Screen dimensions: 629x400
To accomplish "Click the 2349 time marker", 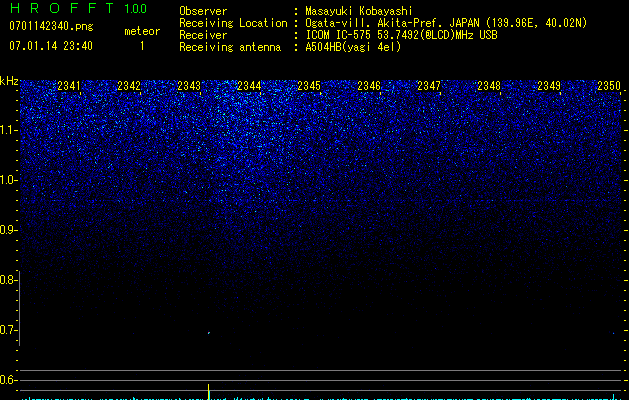I will (549, 86).
